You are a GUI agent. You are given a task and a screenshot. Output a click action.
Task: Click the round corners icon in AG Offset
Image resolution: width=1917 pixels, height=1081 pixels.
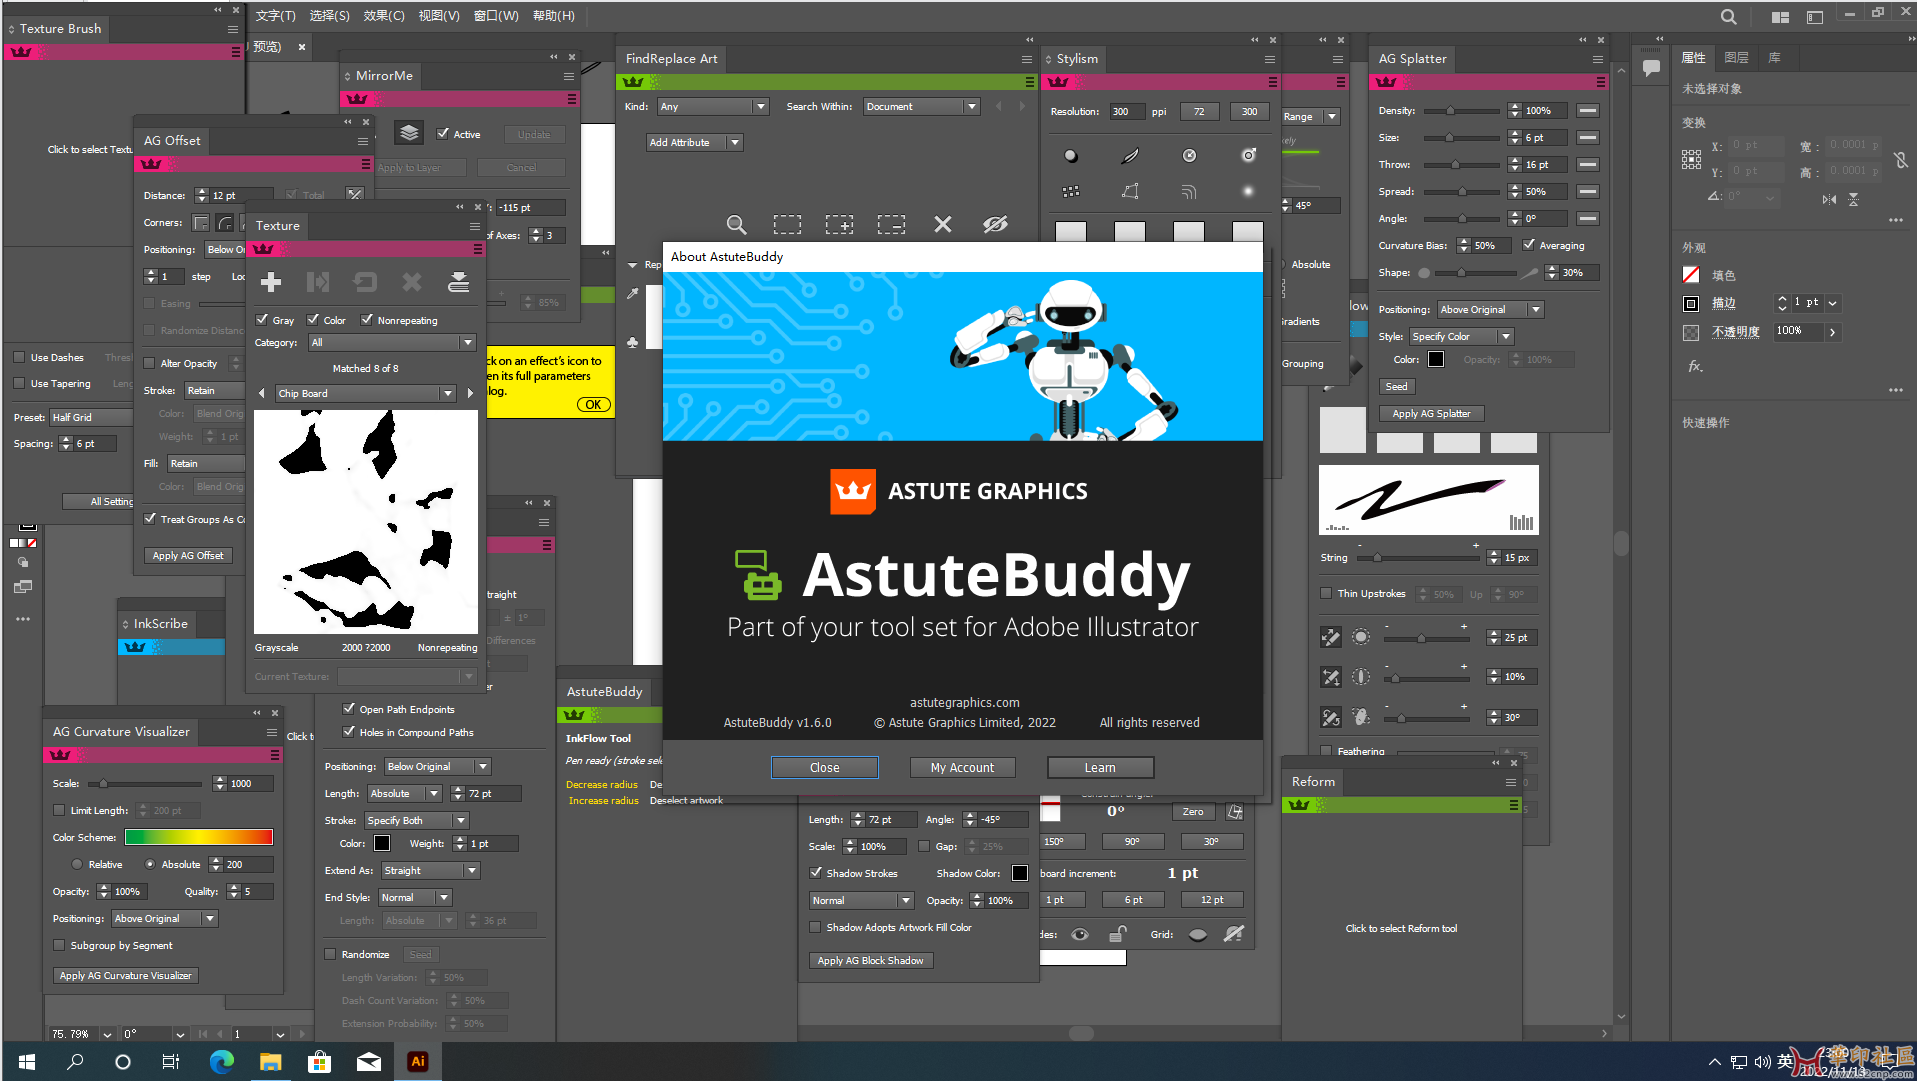226,222
